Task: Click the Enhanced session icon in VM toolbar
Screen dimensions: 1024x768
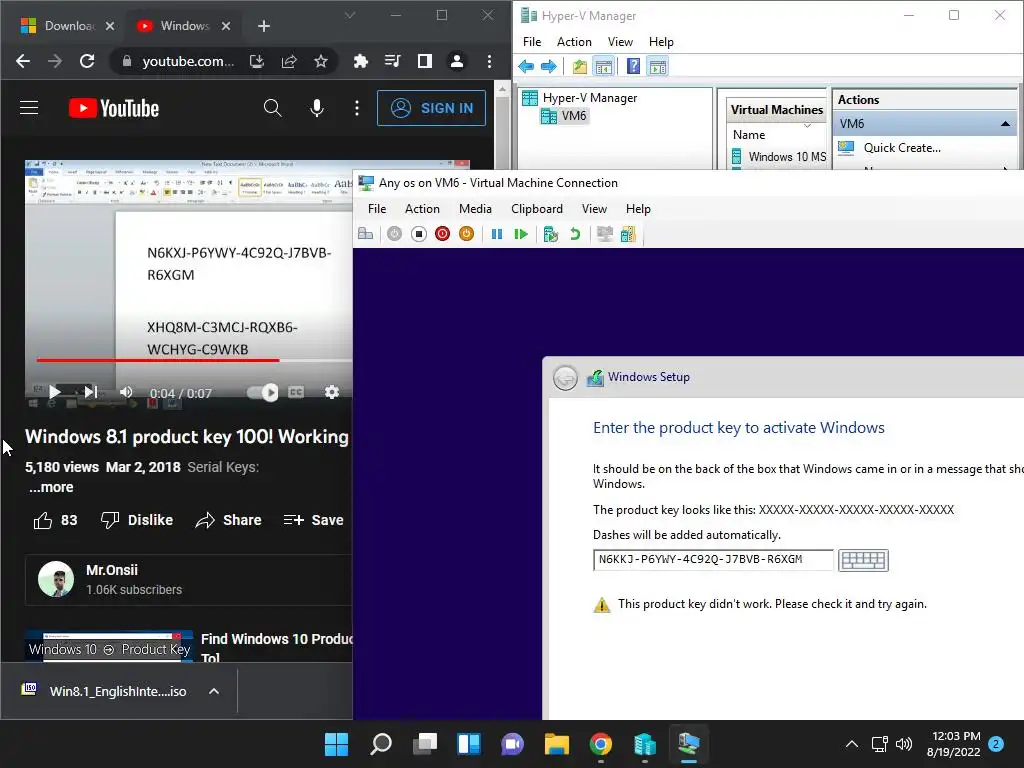Action: pos(605,234)
